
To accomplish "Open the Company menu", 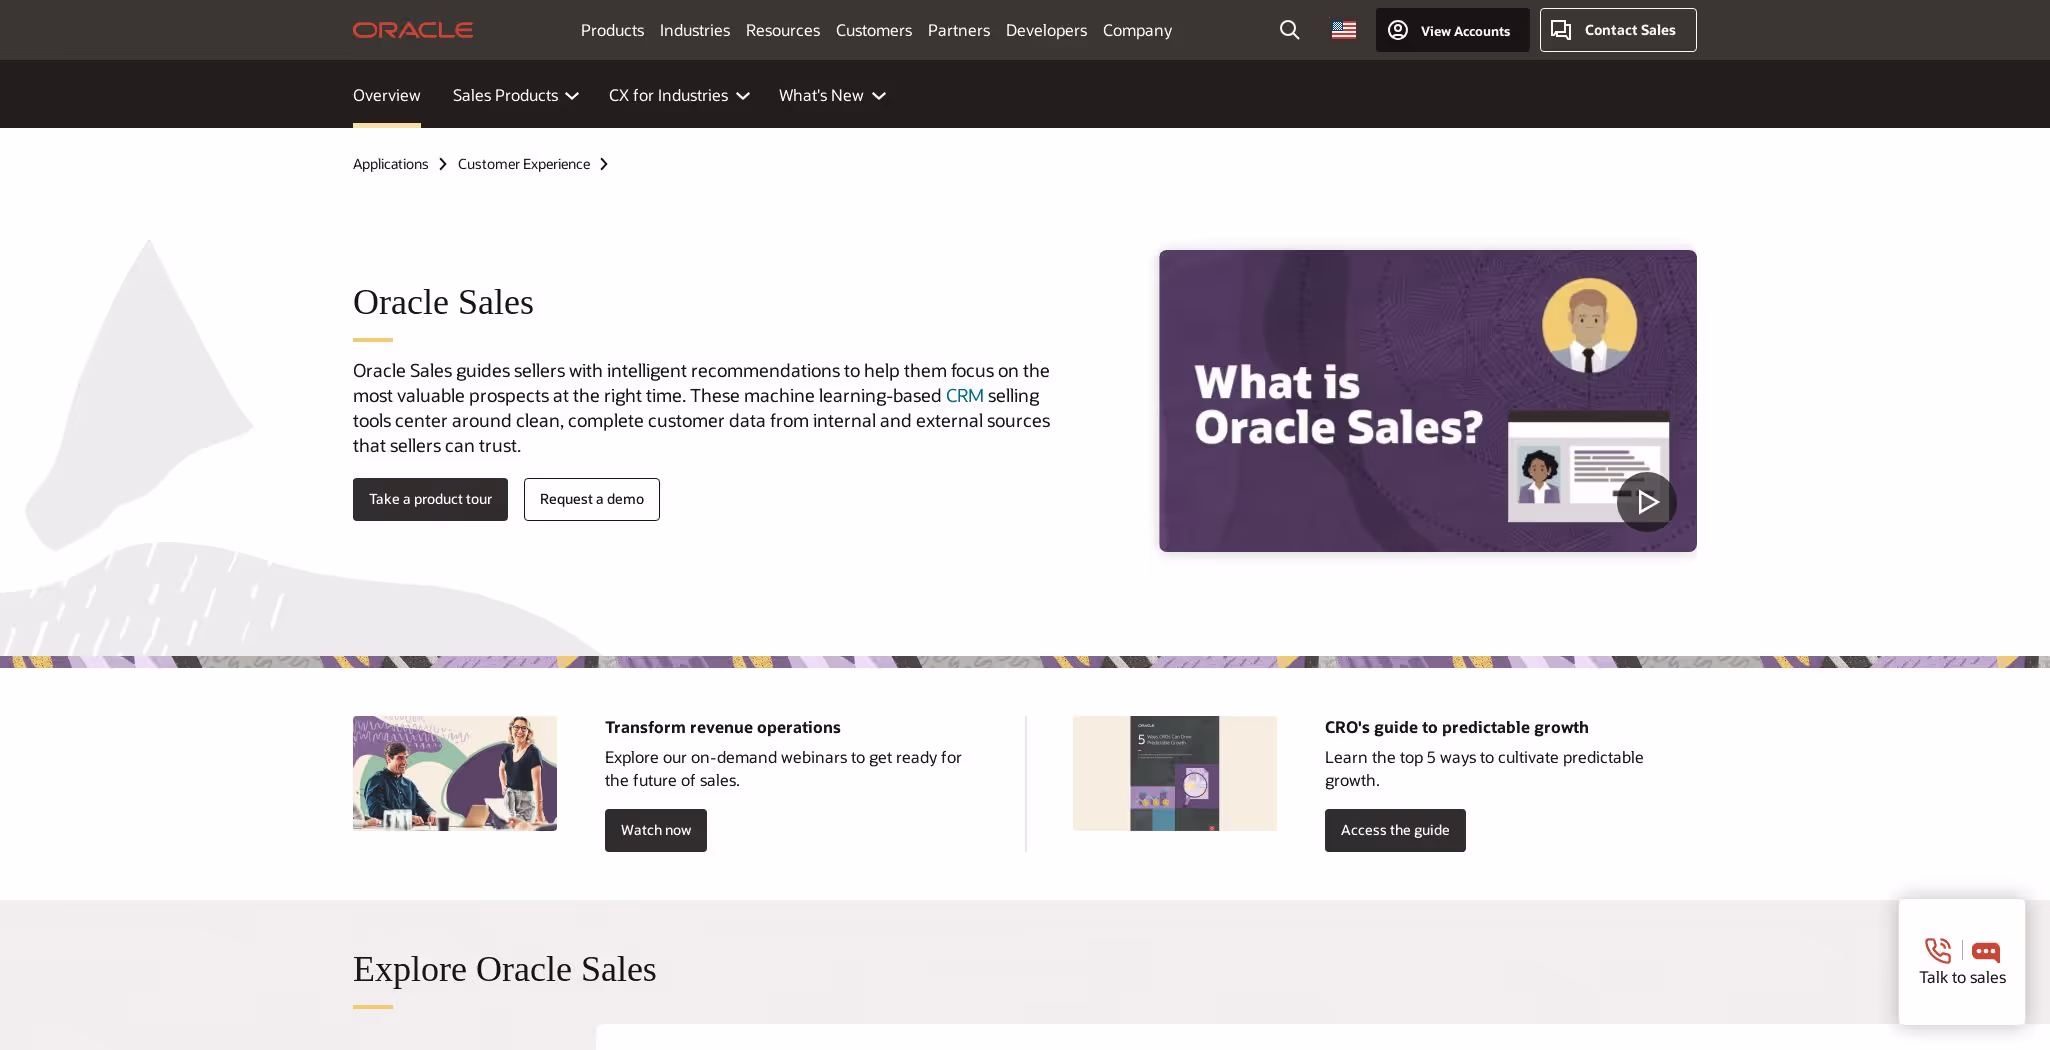I will tap(1137, 30).
